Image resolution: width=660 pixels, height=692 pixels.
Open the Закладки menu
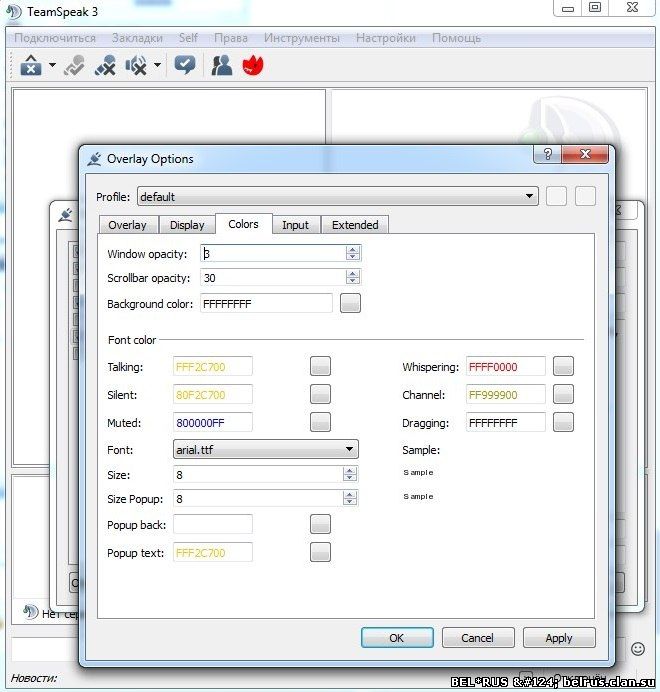[x=137, y=38]
